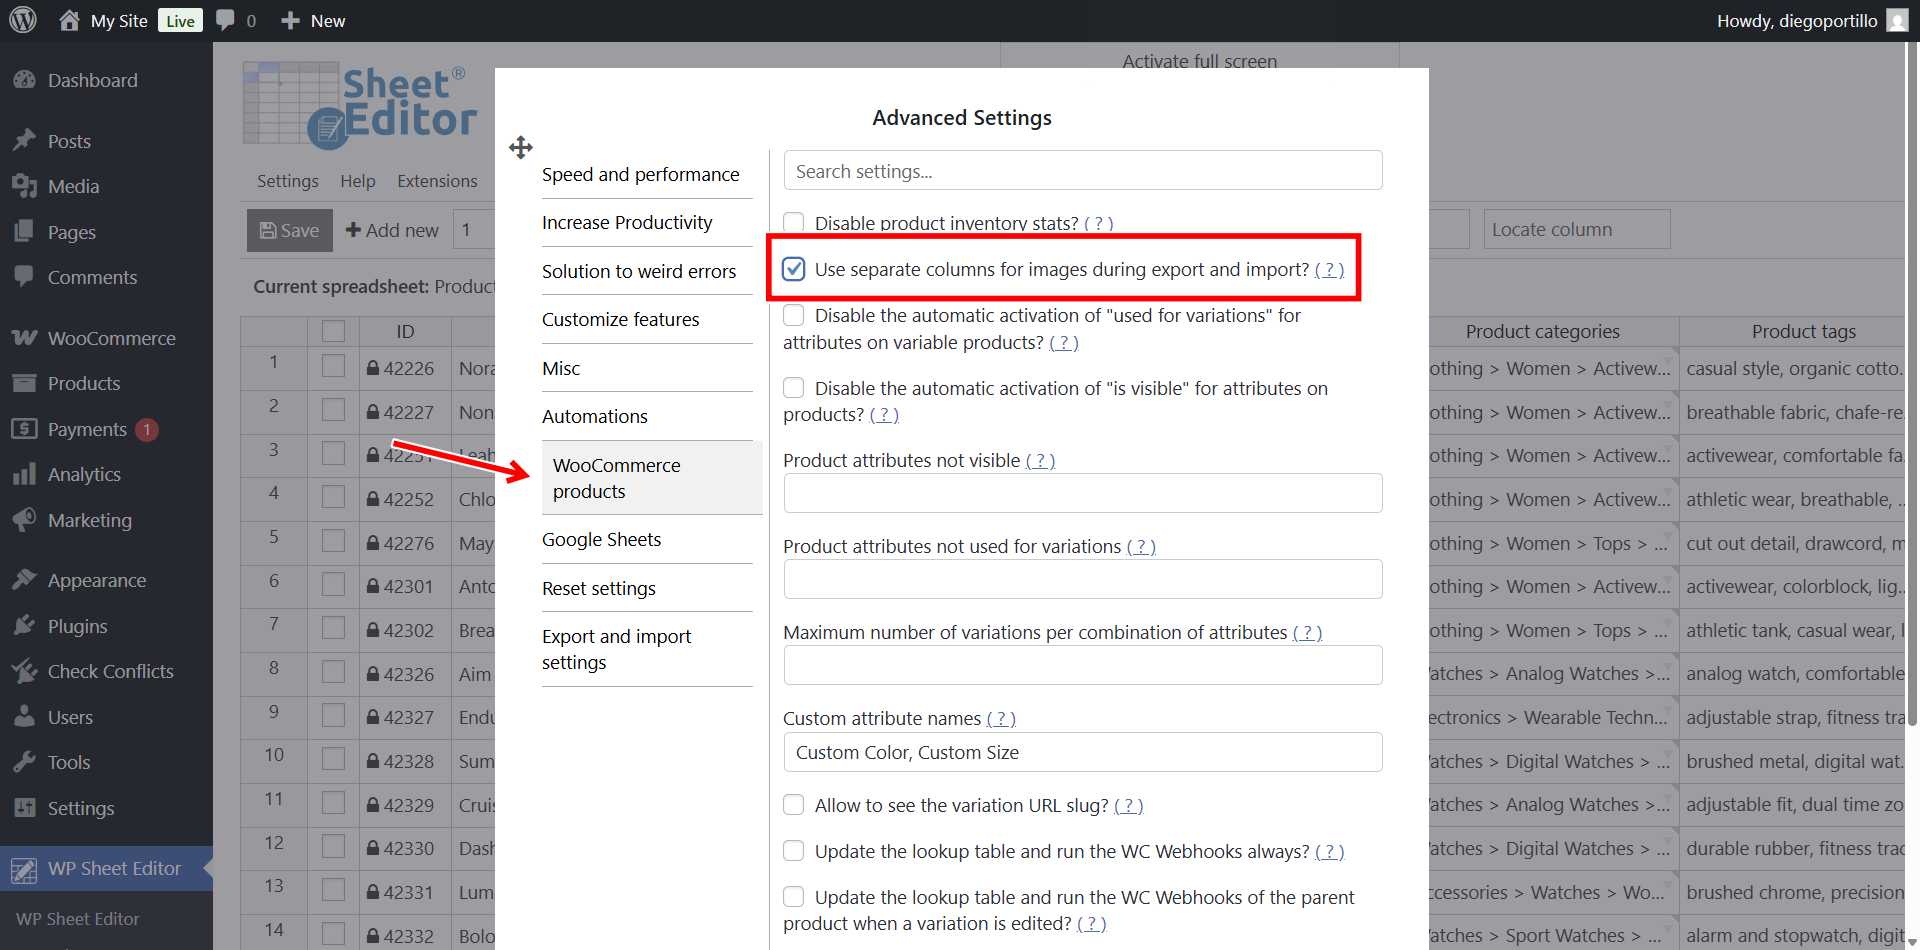Open the Speed and performance section

tap(640, 174)
